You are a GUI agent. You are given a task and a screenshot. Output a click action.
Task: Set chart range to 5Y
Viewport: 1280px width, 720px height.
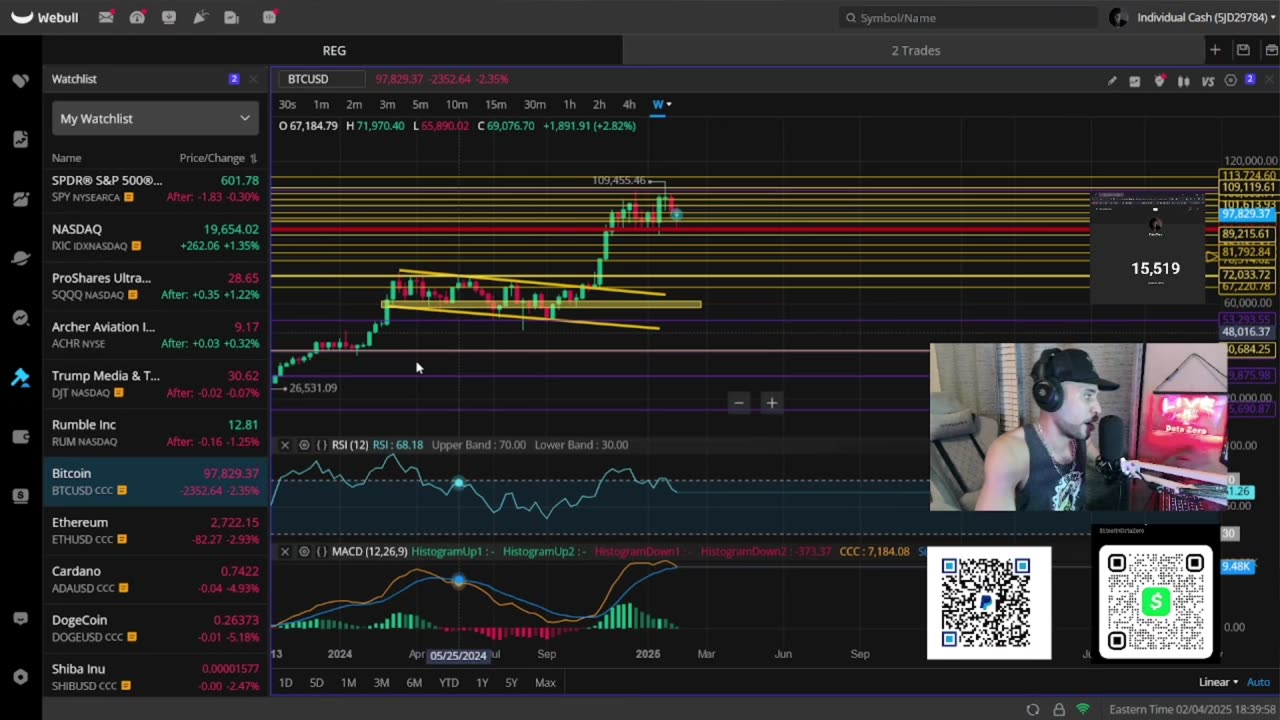pos(511,682)
